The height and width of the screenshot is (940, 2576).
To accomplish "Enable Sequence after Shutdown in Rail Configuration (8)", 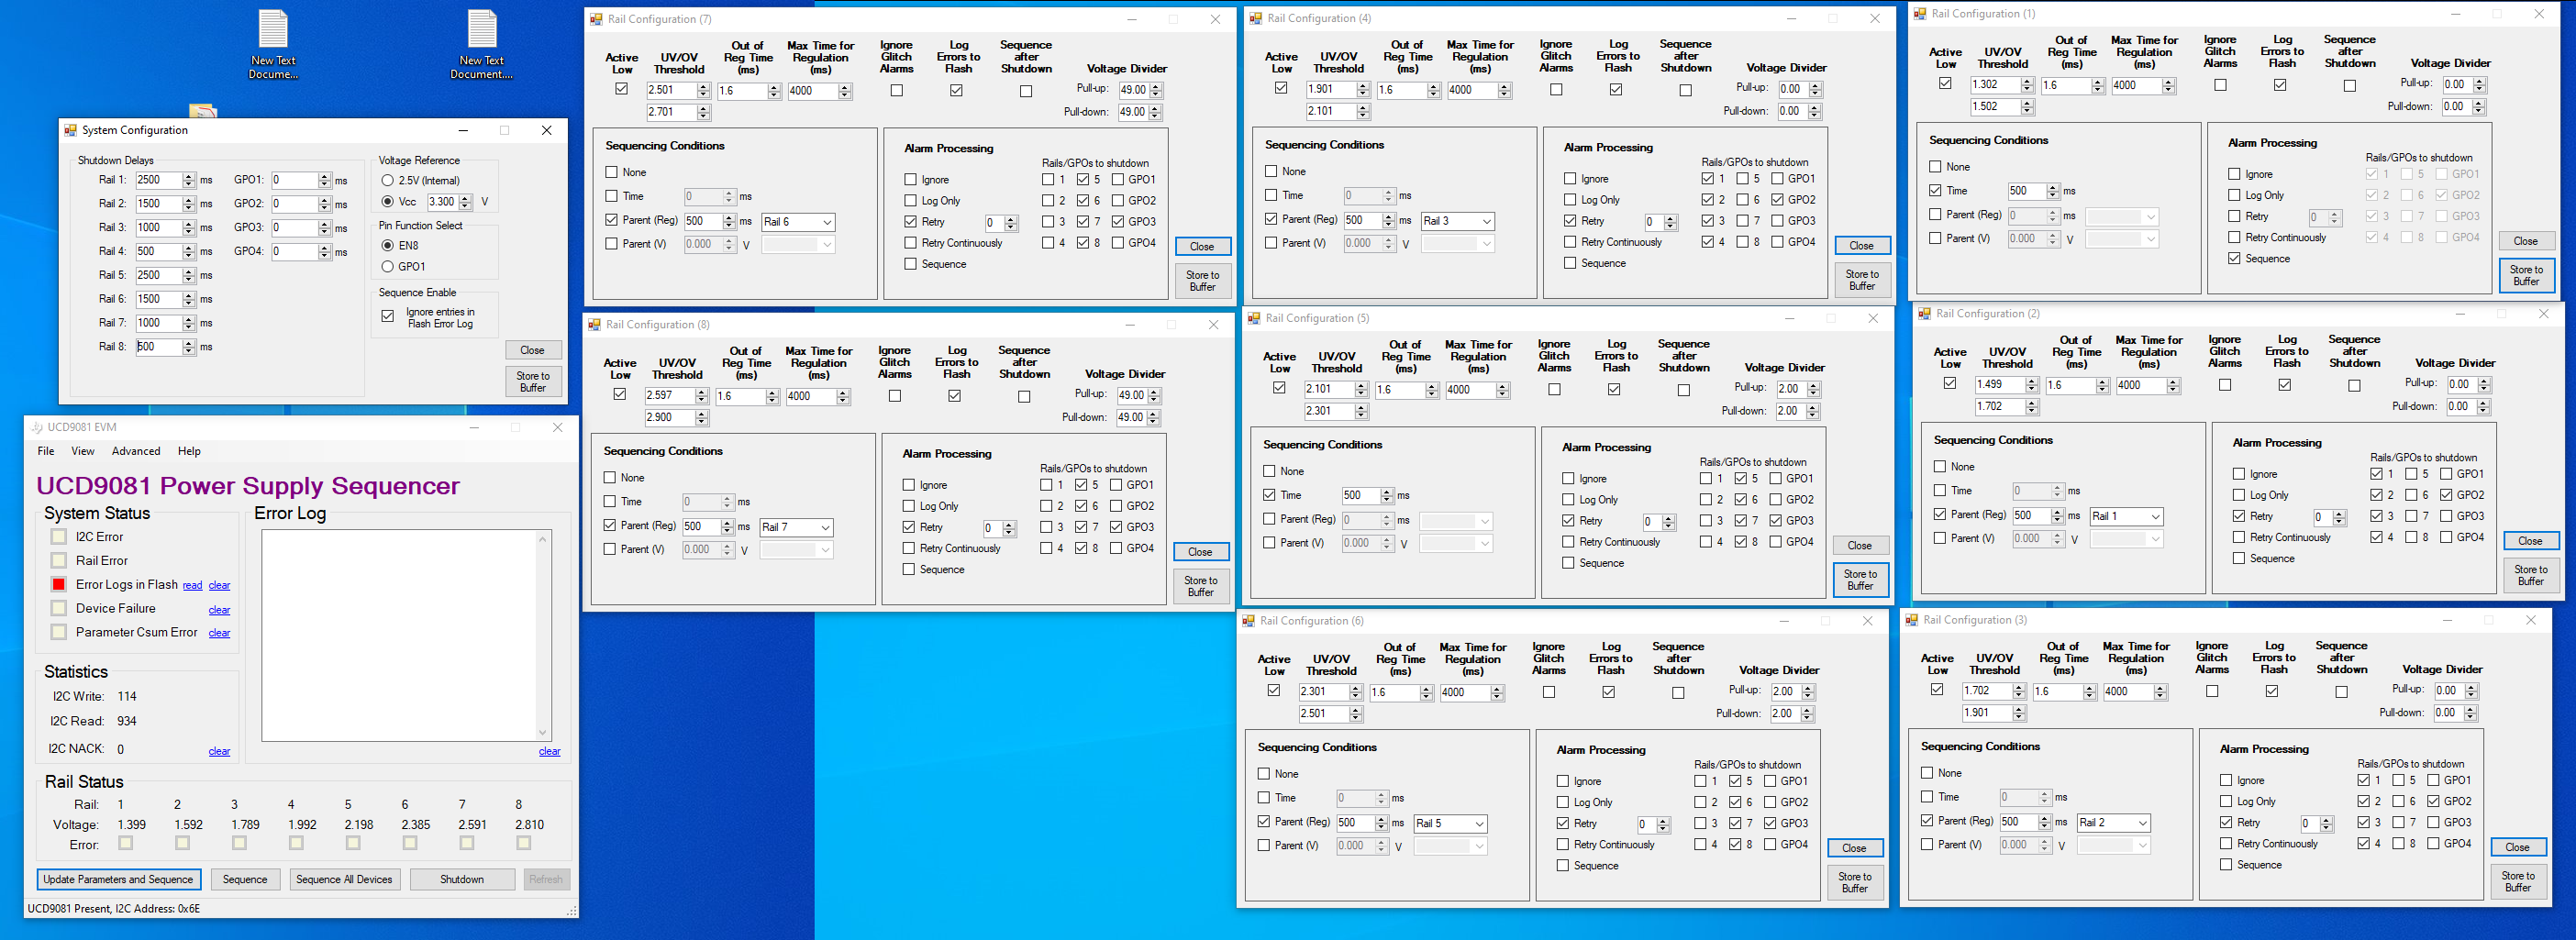I will 1024,397.
